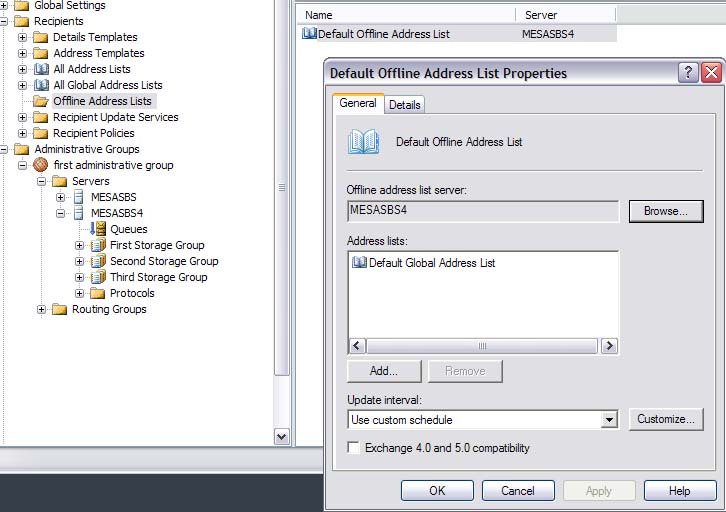
Task: Click the Global Settings folder icon
Action: (x=21, y=6)
